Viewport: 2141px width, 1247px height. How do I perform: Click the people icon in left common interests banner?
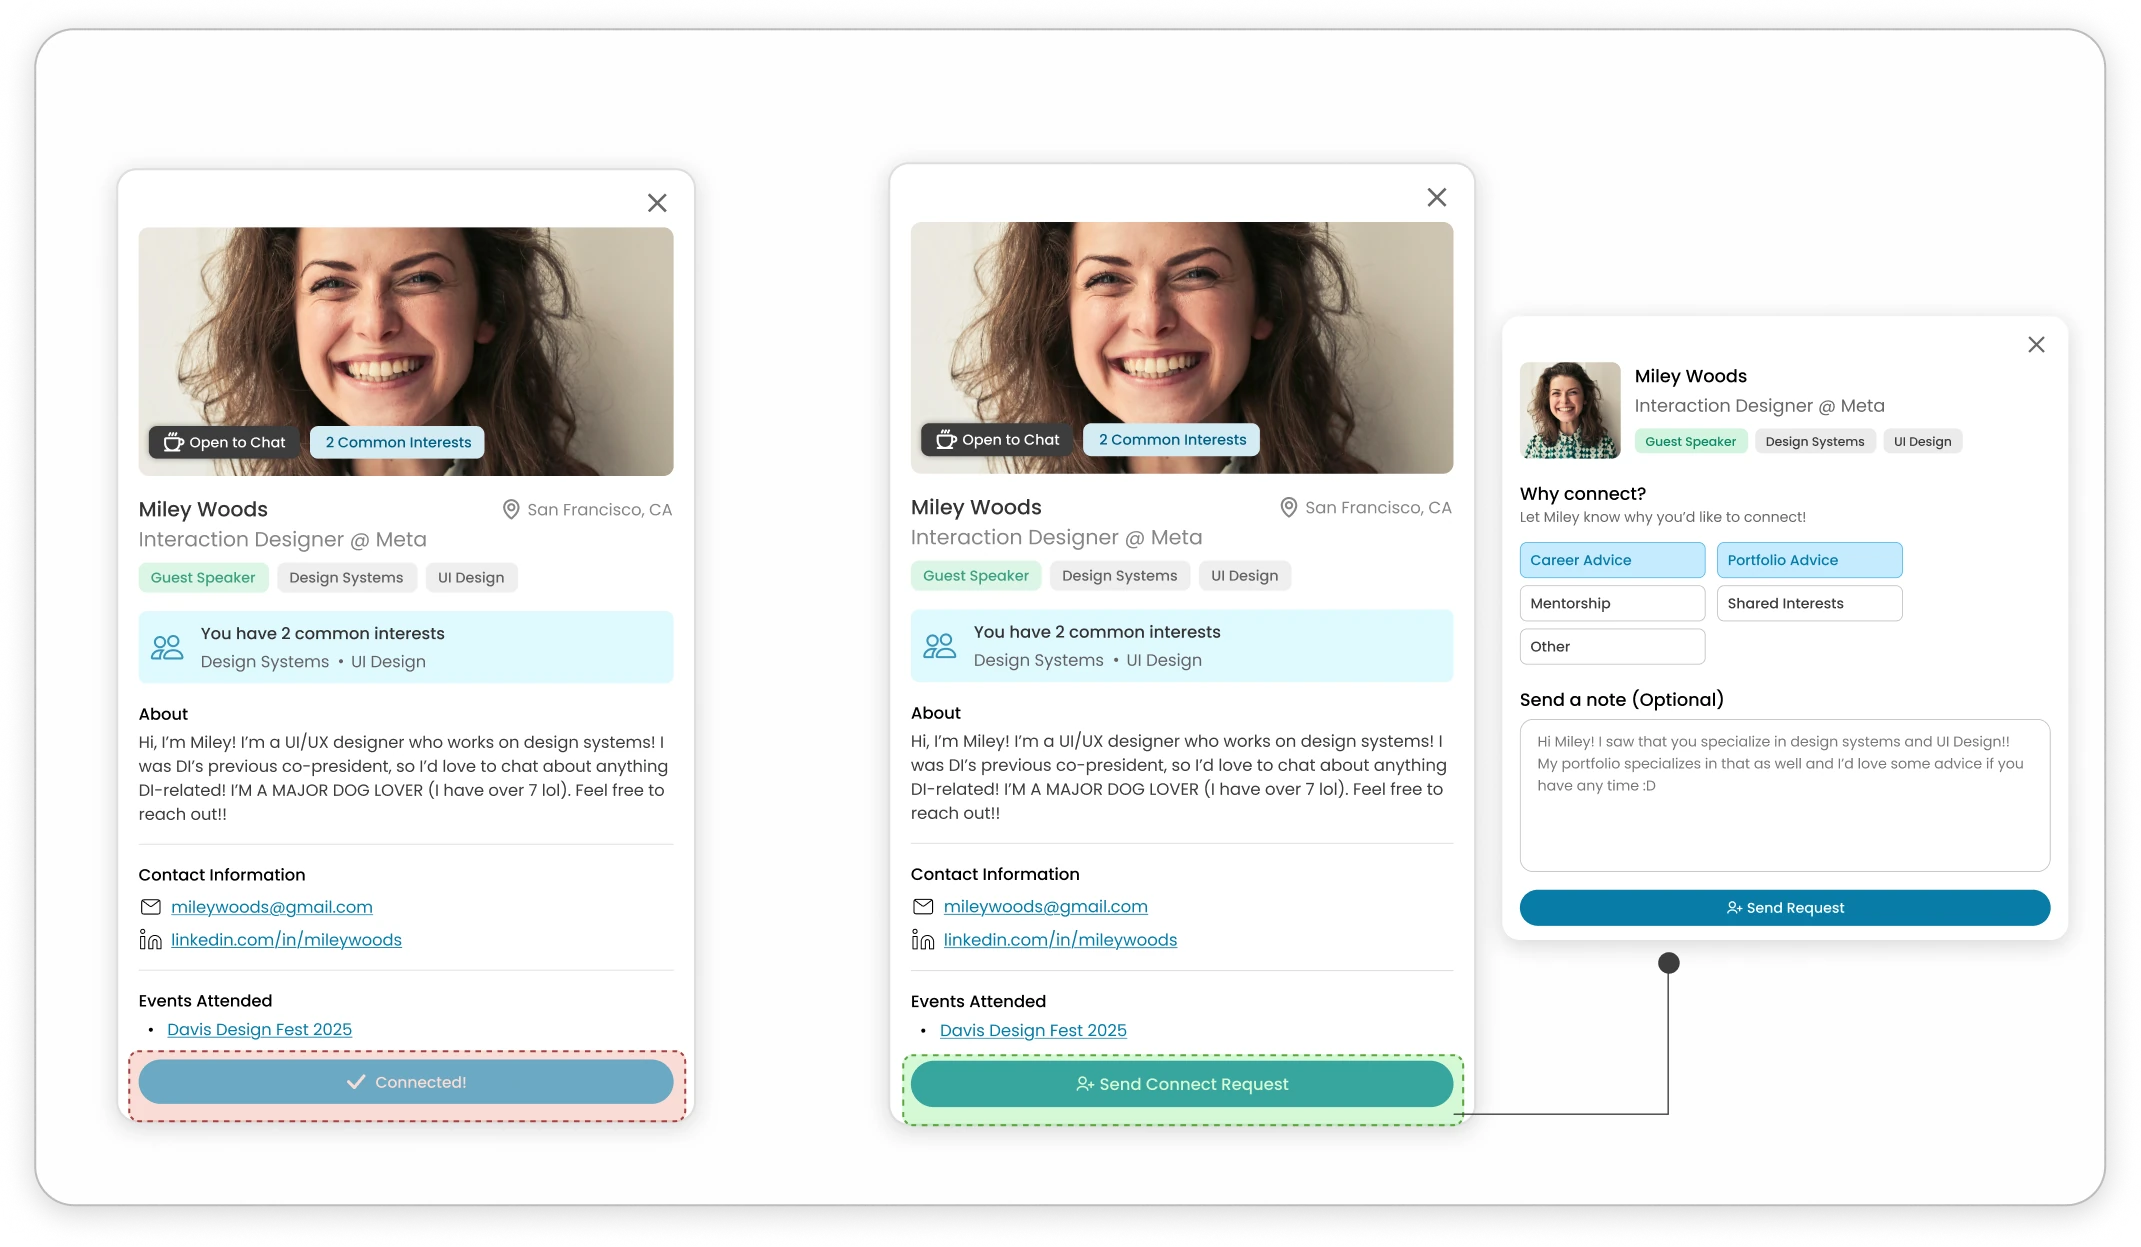point(167,647)
